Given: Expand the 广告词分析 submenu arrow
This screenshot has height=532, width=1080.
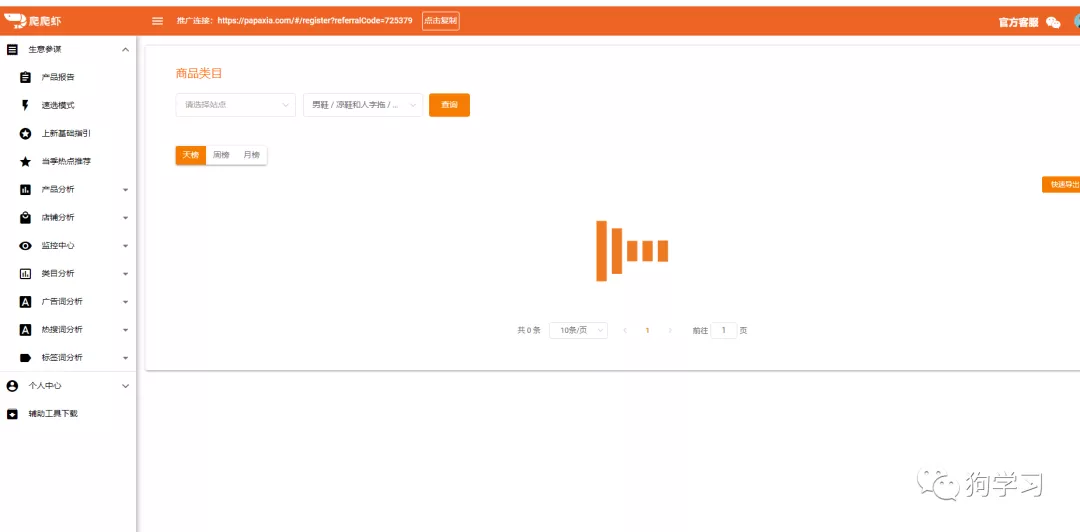Looking at the screenshot, I should [x=125, y=302].
